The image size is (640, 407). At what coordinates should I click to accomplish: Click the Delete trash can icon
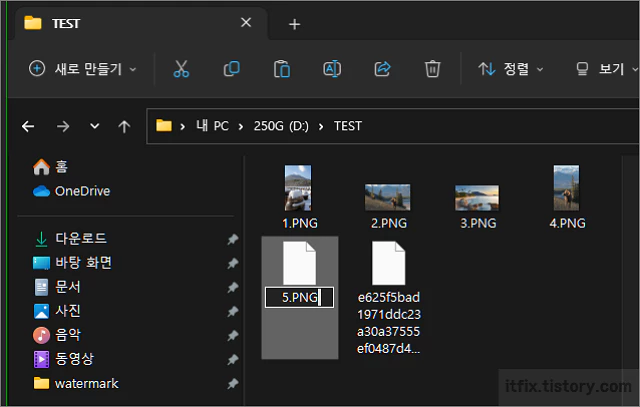432,69
